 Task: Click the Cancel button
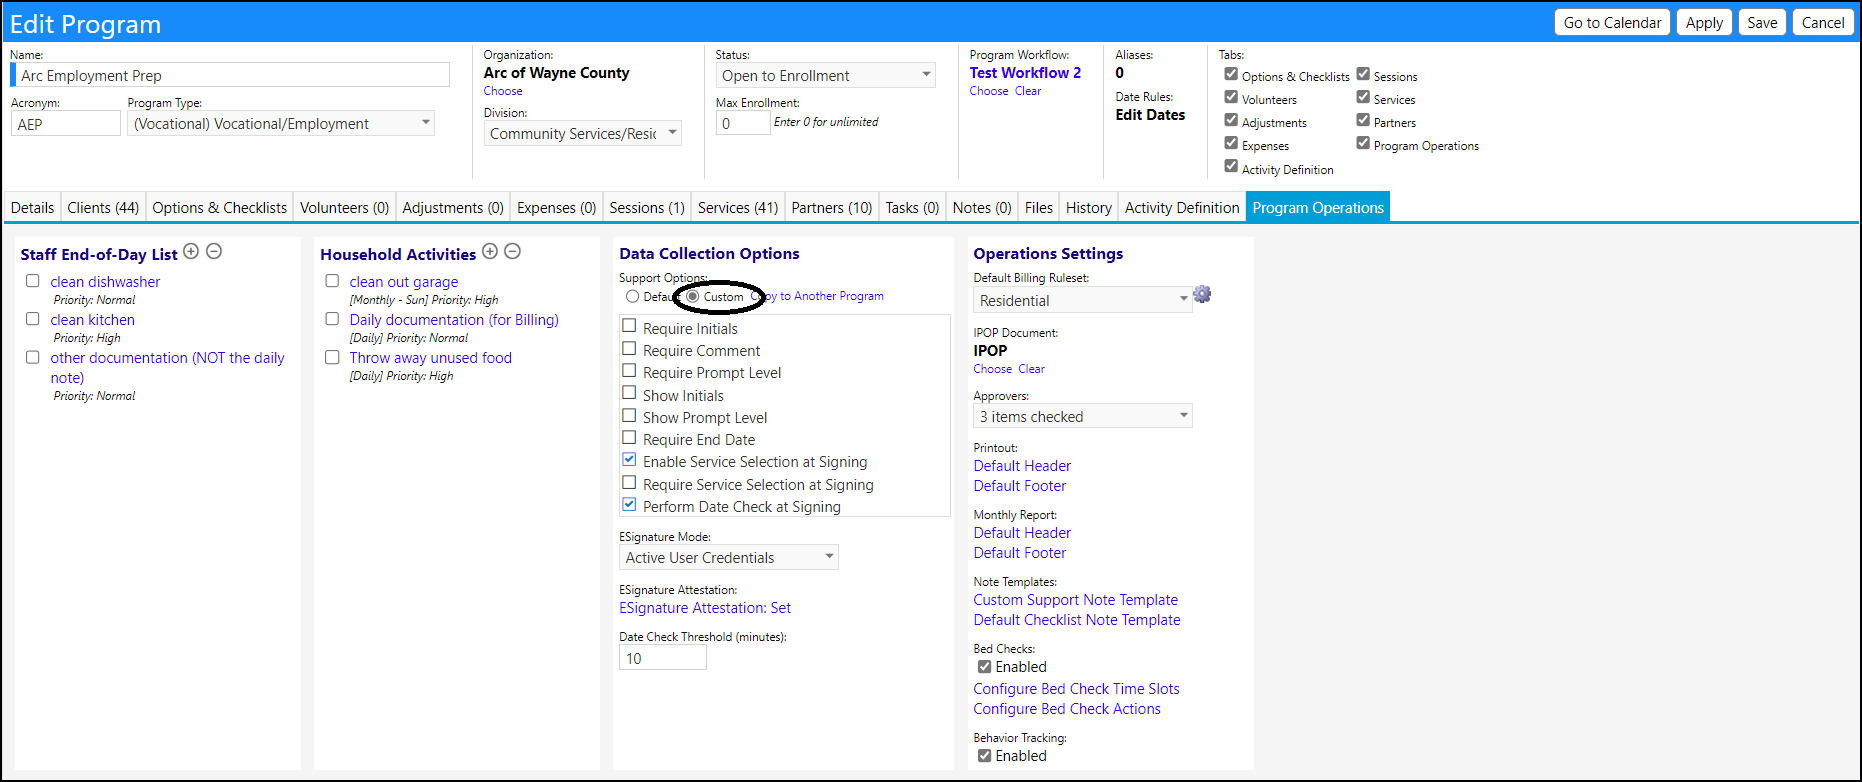pyautogui.click(x=1824, y=22)
